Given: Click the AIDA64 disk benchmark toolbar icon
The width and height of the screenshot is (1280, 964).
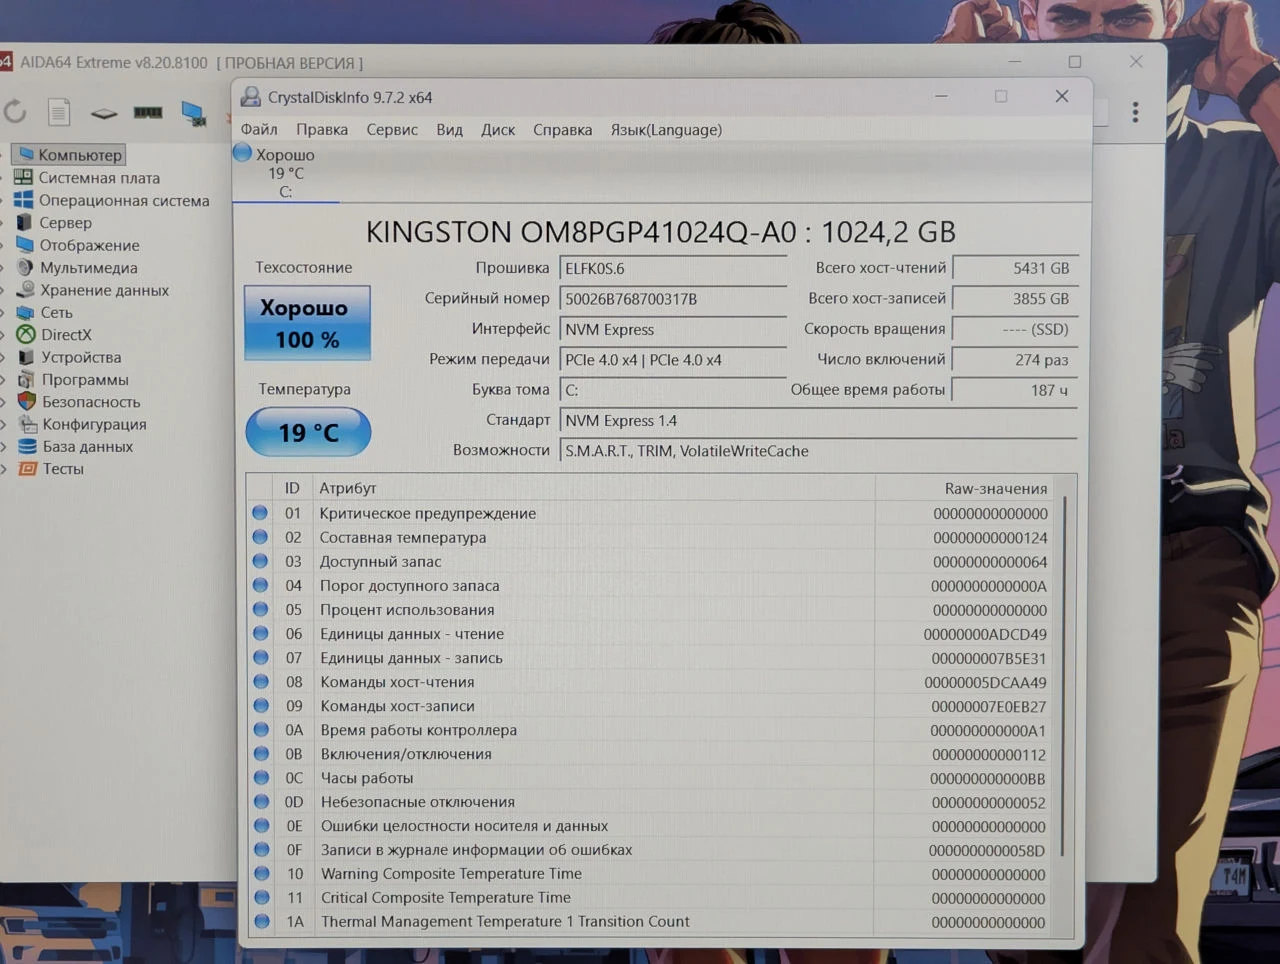Looking at the screenshot, I should [104, 113].
